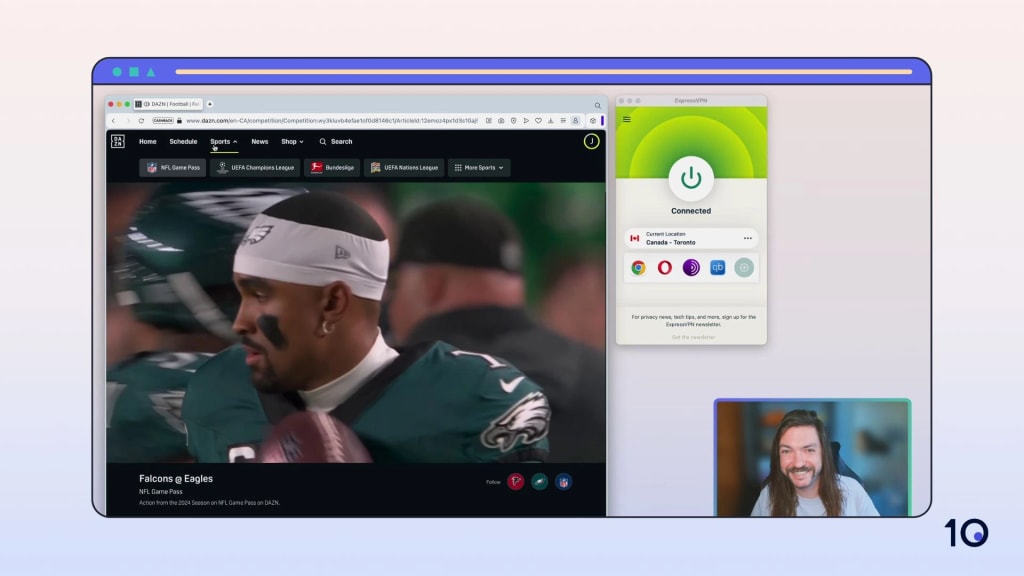The height and width of the screenshot is (576, 1024).
Task: Open the extensions cube icon
Action: [x=592, y=121]
